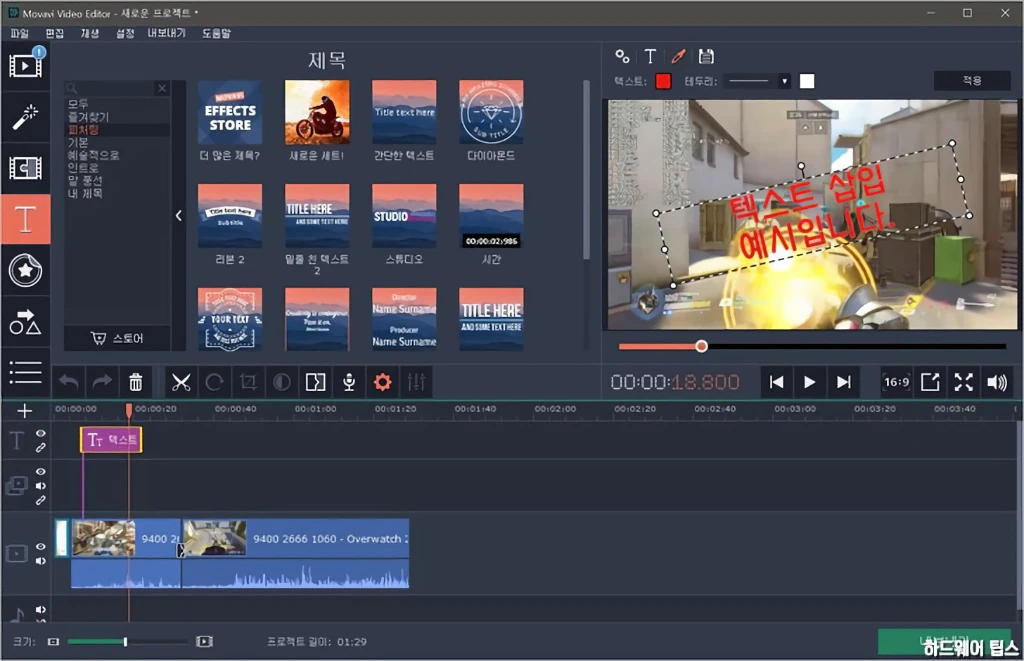The width and height of the screenshot is (1024, 661).
Task: Open the 16:9 aspect ratio selector
Action: click(x=897, y=382)
